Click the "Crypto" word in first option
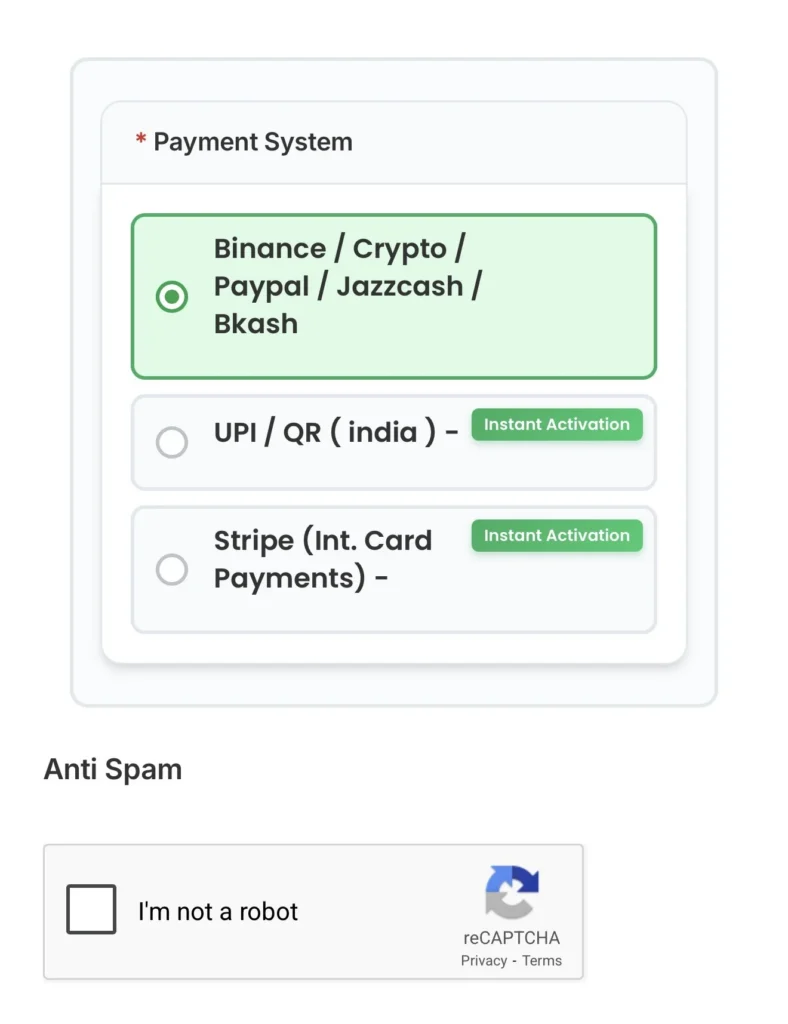The height and width of the screenshot is (1024, 788). (x=399, y=249)
